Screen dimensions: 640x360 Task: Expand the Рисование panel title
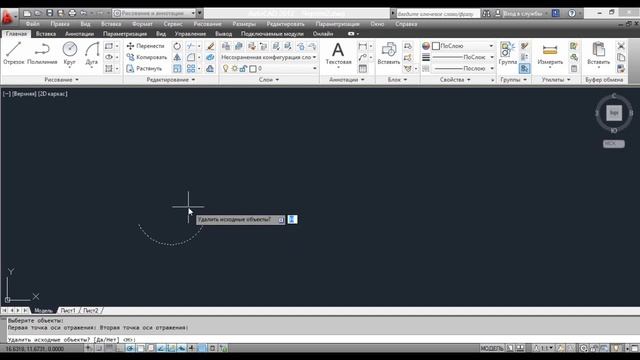coord(61,80)
